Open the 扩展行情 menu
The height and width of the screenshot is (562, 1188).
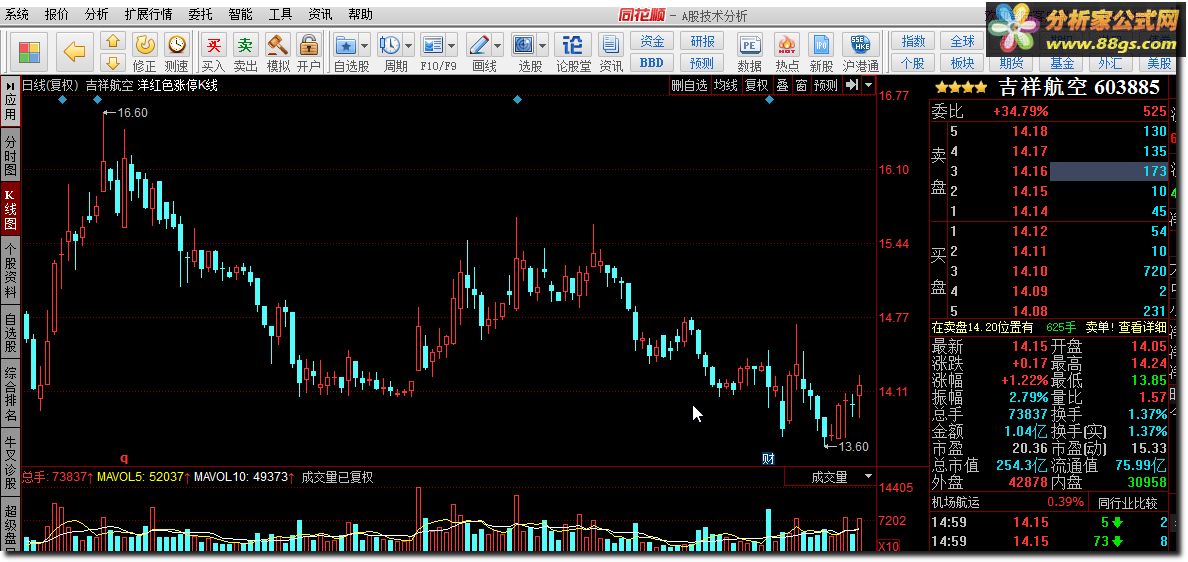(x=148, y=14)
